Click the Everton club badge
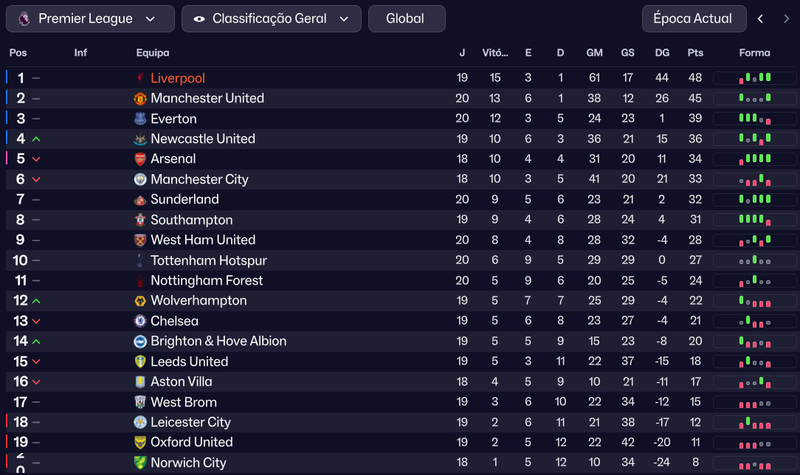Viewport: 800px width, 475px height. [140, 119]
